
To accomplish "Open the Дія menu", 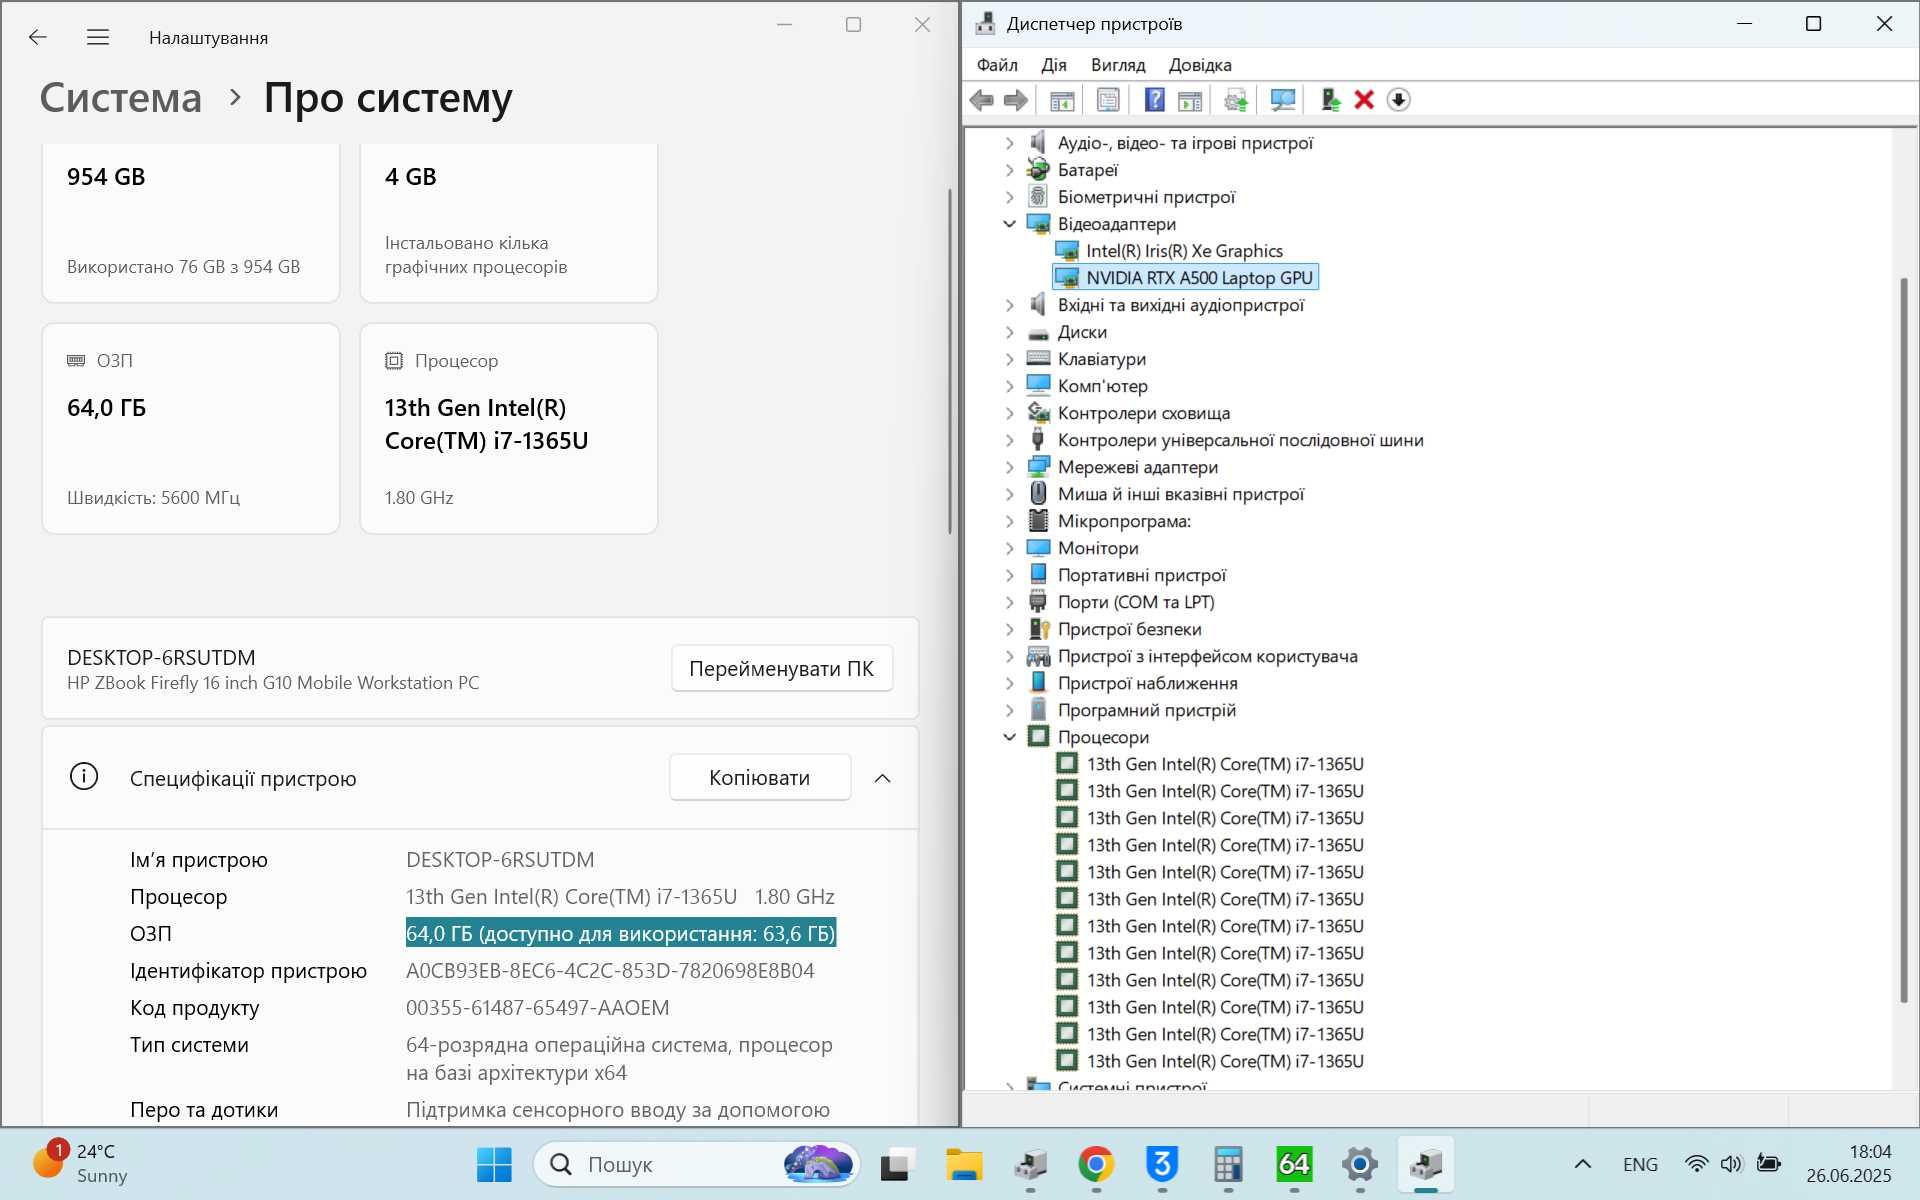I will tap(1054, 65).
